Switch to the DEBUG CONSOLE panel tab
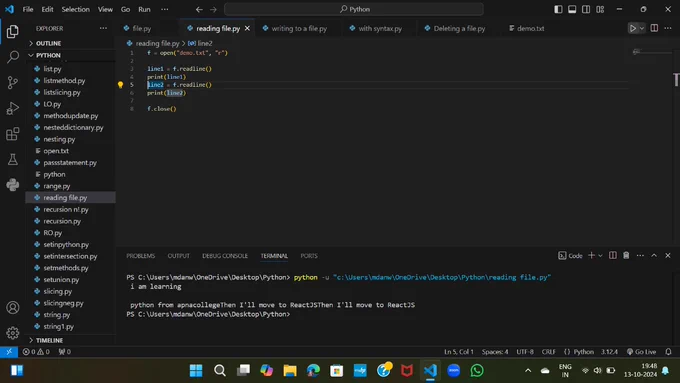The image size is (680, 383). tap(225, 256)
